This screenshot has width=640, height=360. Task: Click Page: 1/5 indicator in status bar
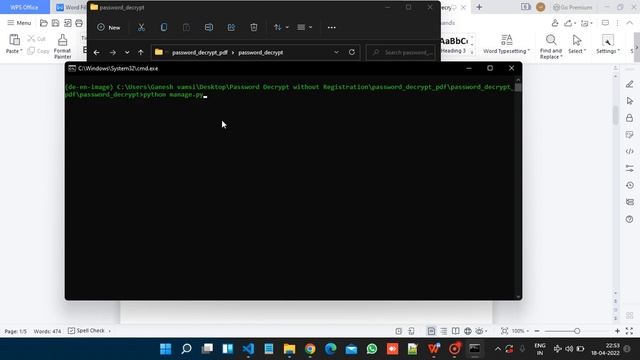click(16, 331)
